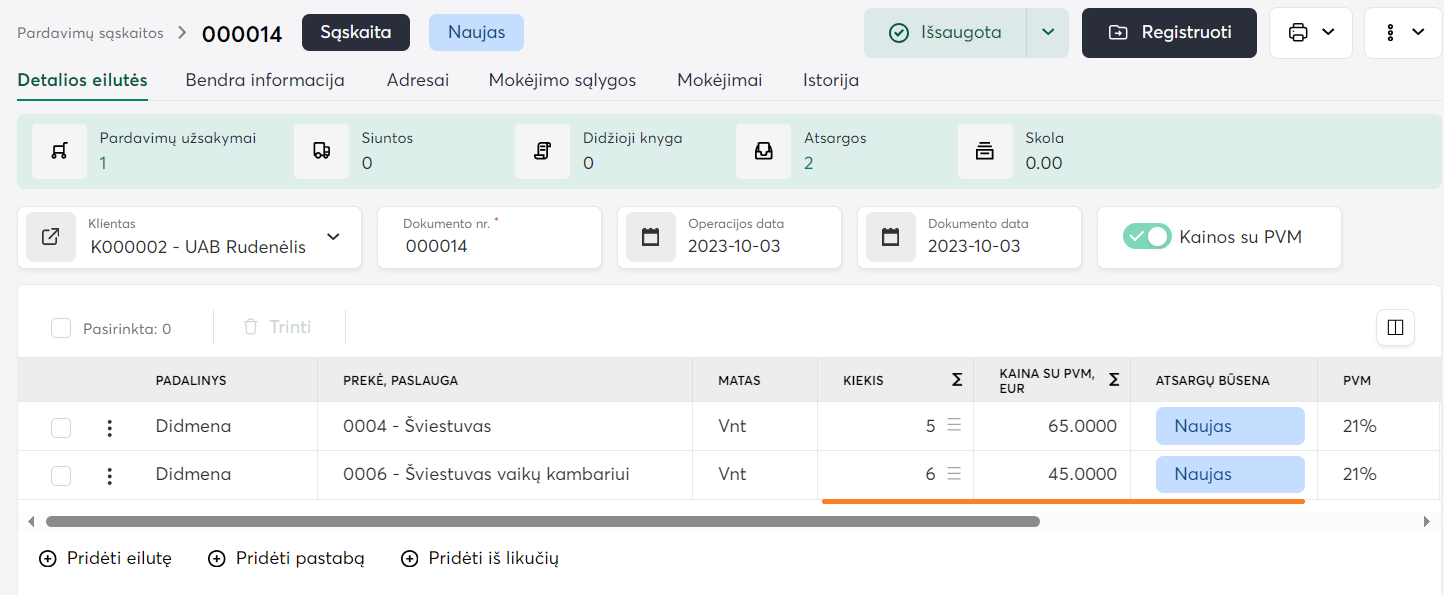Open the Didžioji knyga ledger icon
The height and width of the screenshot is (595, 1444).
(542, 151)
